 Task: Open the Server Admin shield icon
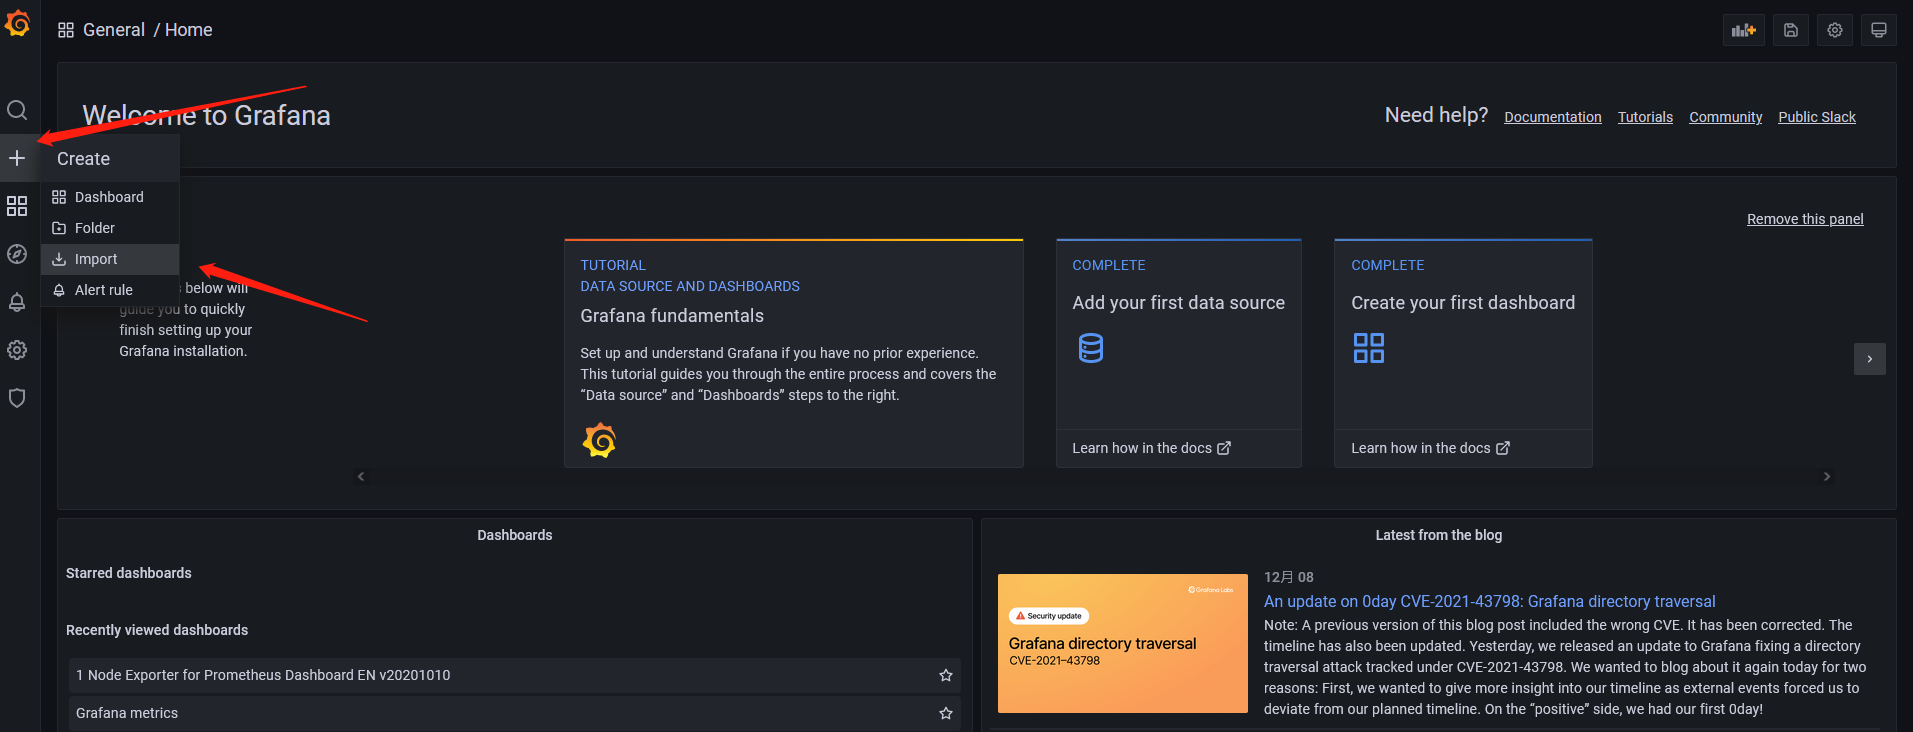click(17, 398)
